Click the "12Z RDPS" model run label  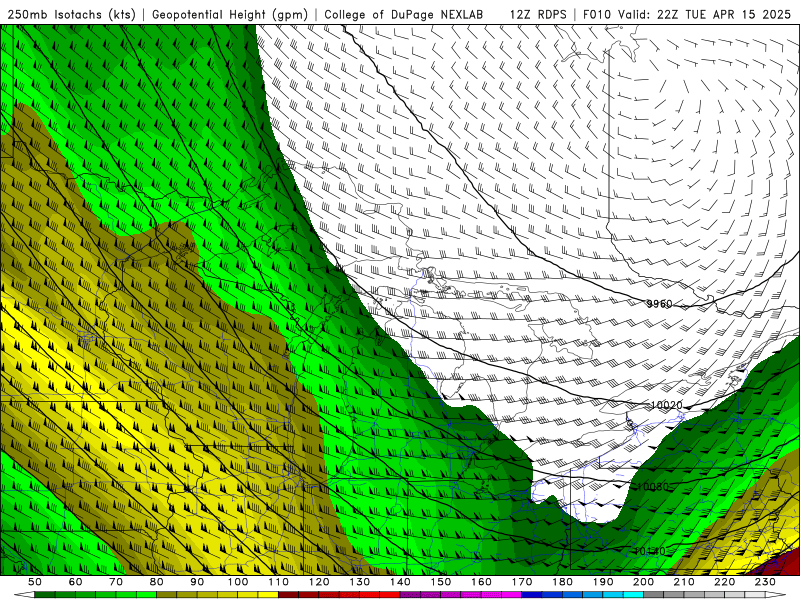pyautogui.click(x=538, y=15)
